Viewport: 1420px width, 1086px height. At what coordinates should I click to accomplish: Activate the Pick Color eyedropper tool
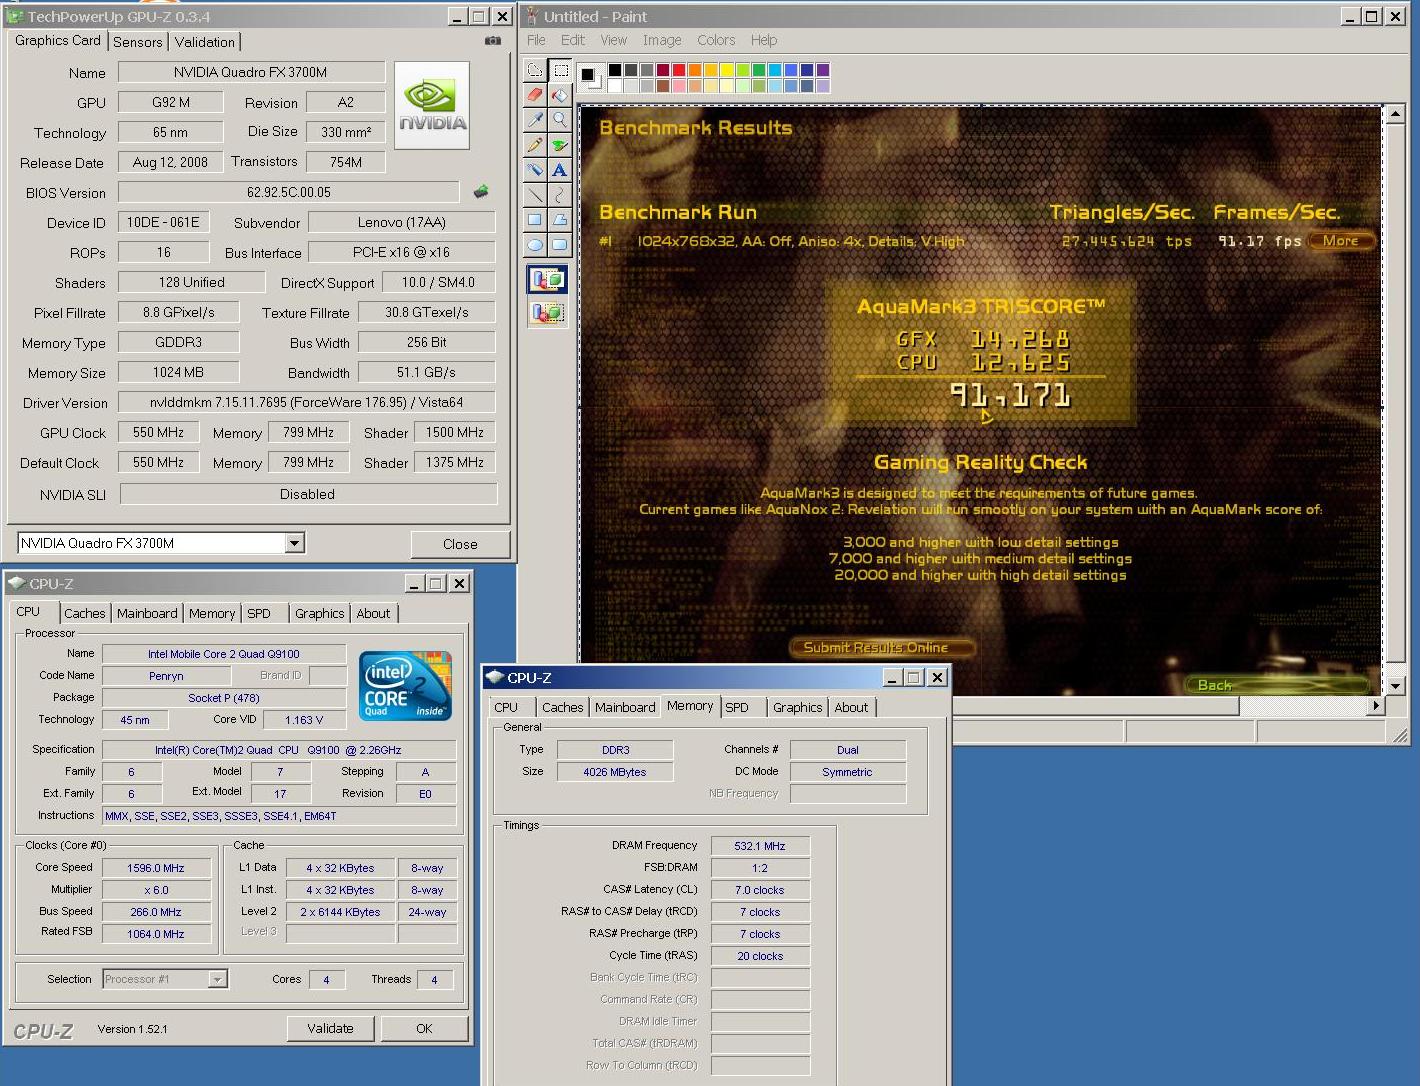click(535, 120)
